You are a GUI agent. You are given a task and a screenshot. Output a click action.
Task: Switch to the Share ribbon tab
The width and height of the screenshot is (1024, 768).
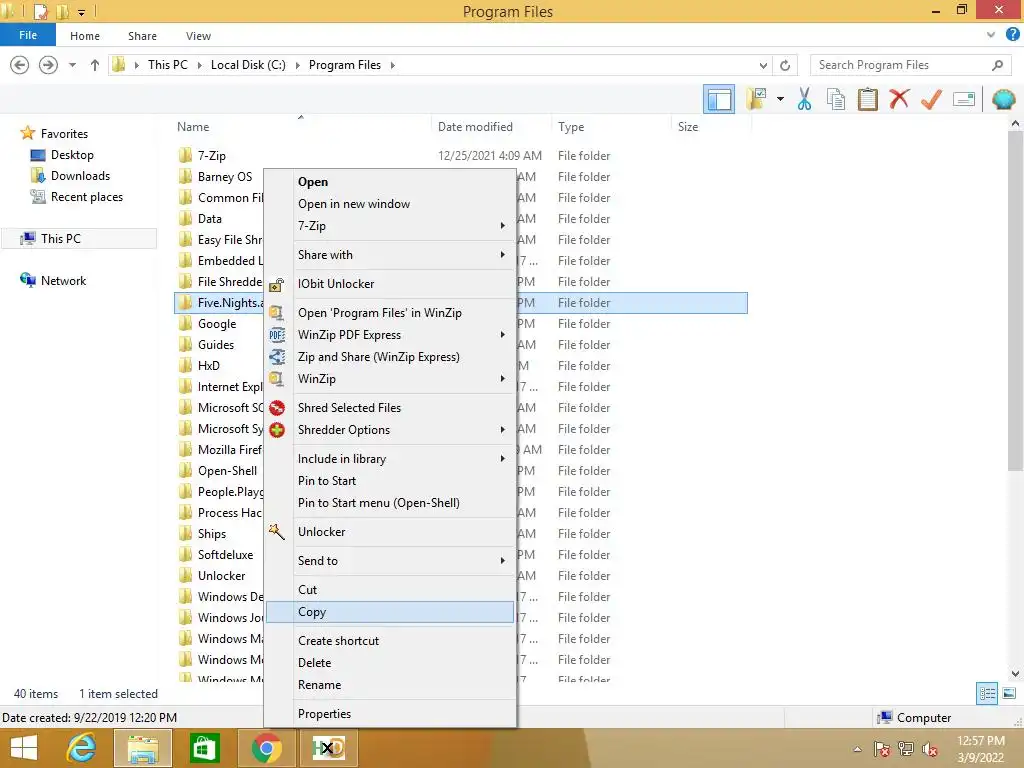point(142,36)
